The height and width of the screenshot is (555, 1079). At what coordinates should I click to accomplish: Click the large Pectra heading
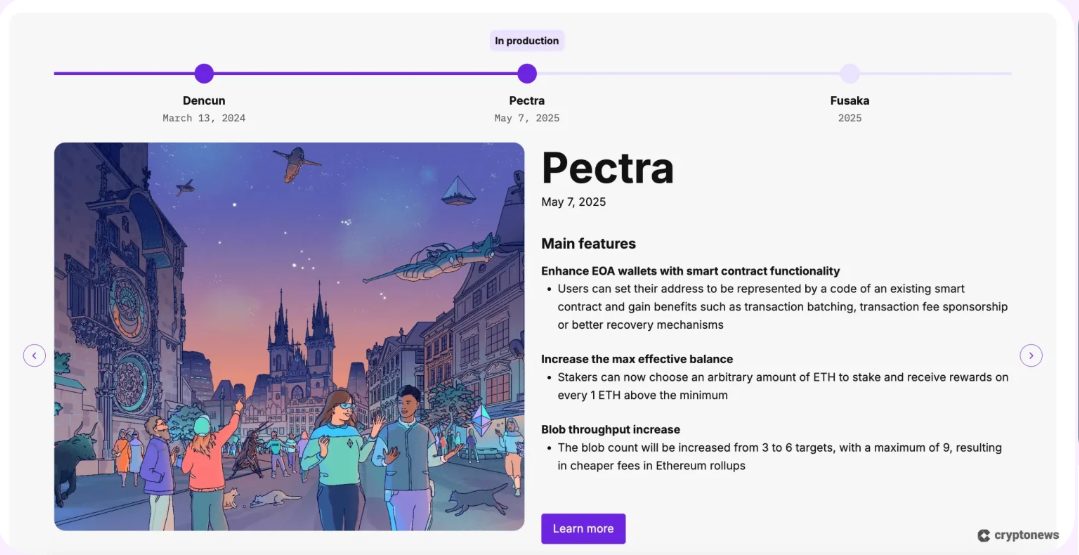click(x=607, y=168)
